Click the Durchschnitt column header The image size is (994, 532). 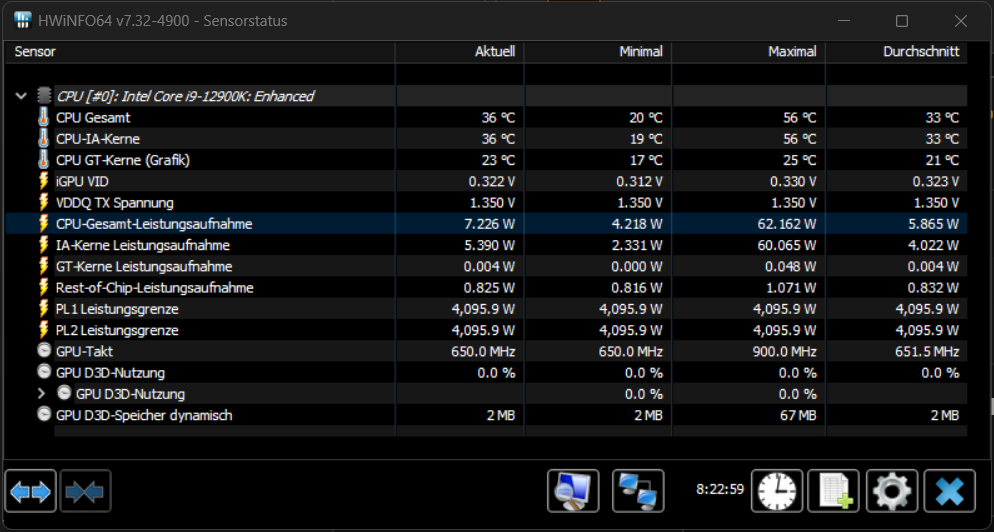click(x=896, y=52)
